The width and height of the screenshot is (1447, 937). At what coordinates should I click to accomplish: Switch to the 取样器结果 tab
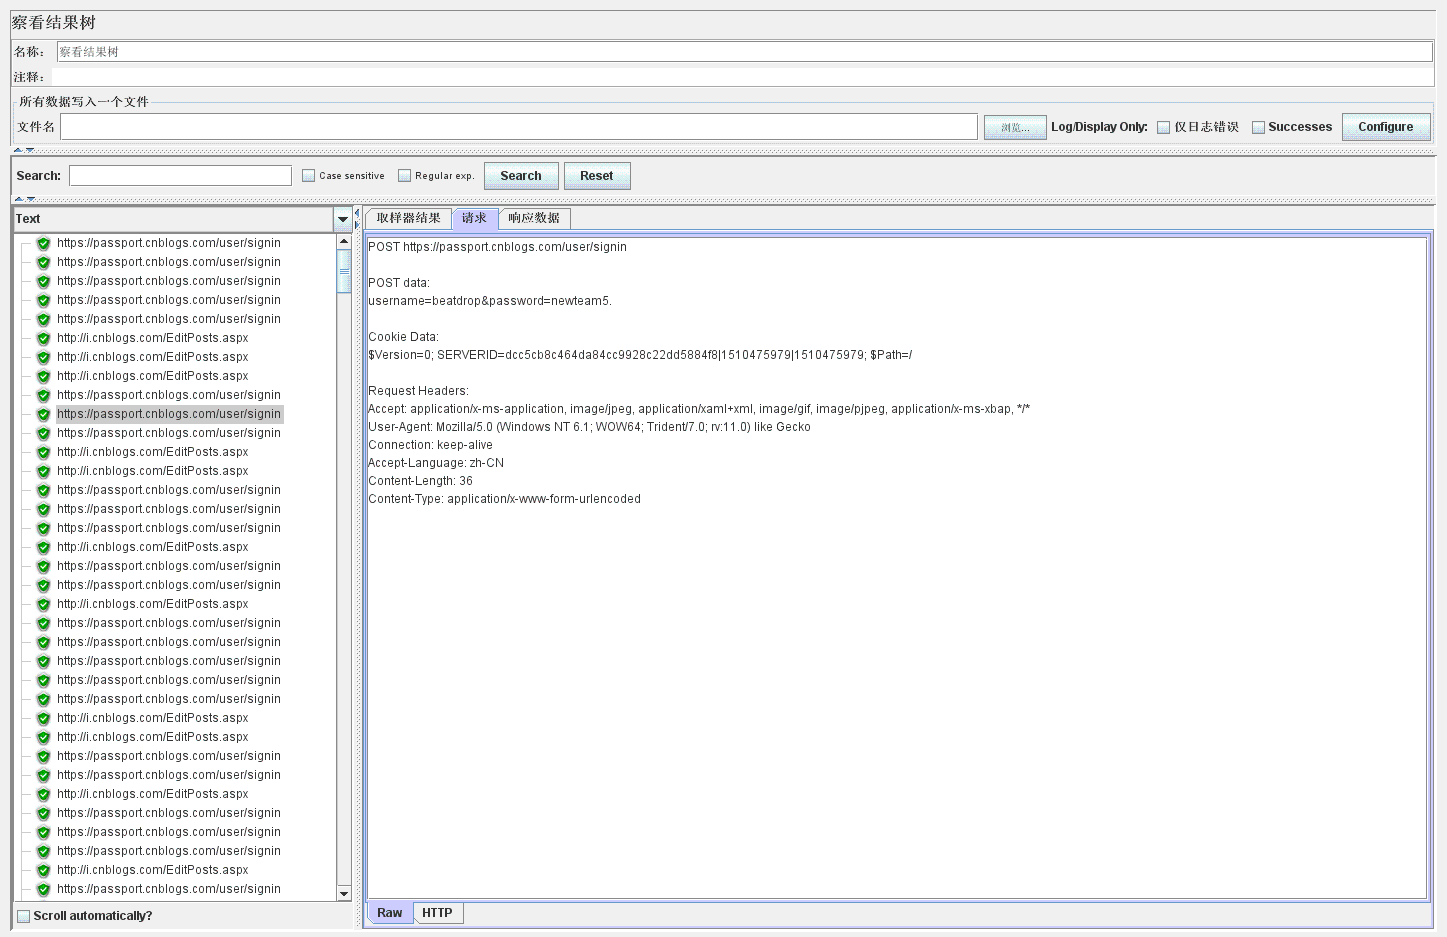tap(408, 218)
